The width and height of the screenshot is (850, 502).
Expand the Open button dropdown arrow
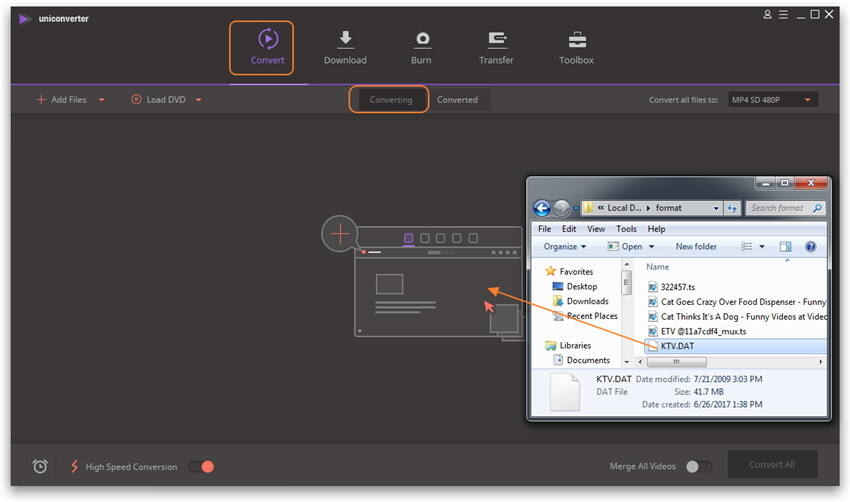(x=652, y=247)
